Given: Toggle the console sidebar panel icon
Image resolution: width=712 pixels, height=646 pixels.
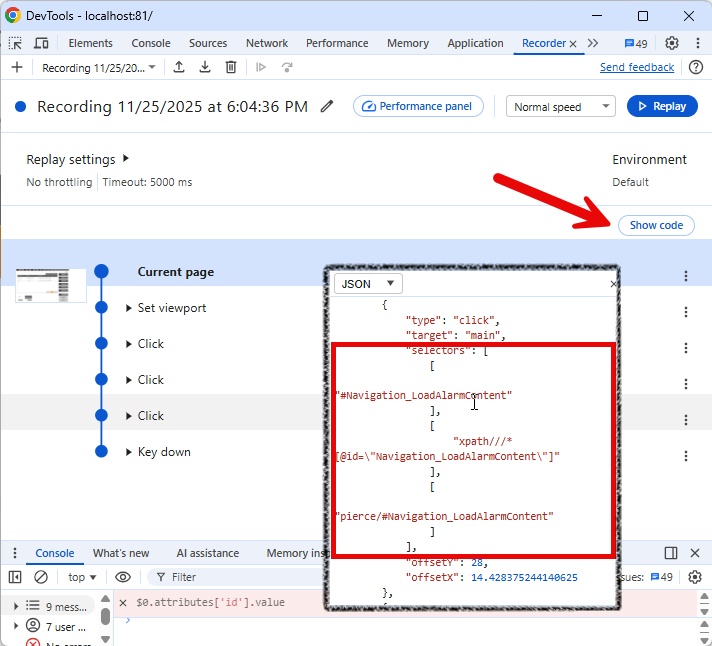Looking at the screenshot, I should 15,577.
